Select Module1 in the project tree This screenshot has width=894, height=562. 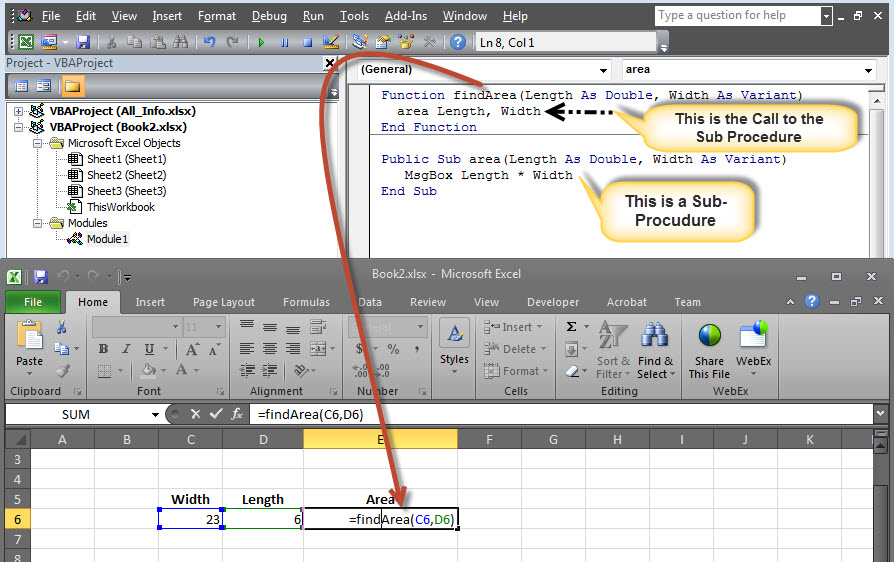[x=106, y=239]
